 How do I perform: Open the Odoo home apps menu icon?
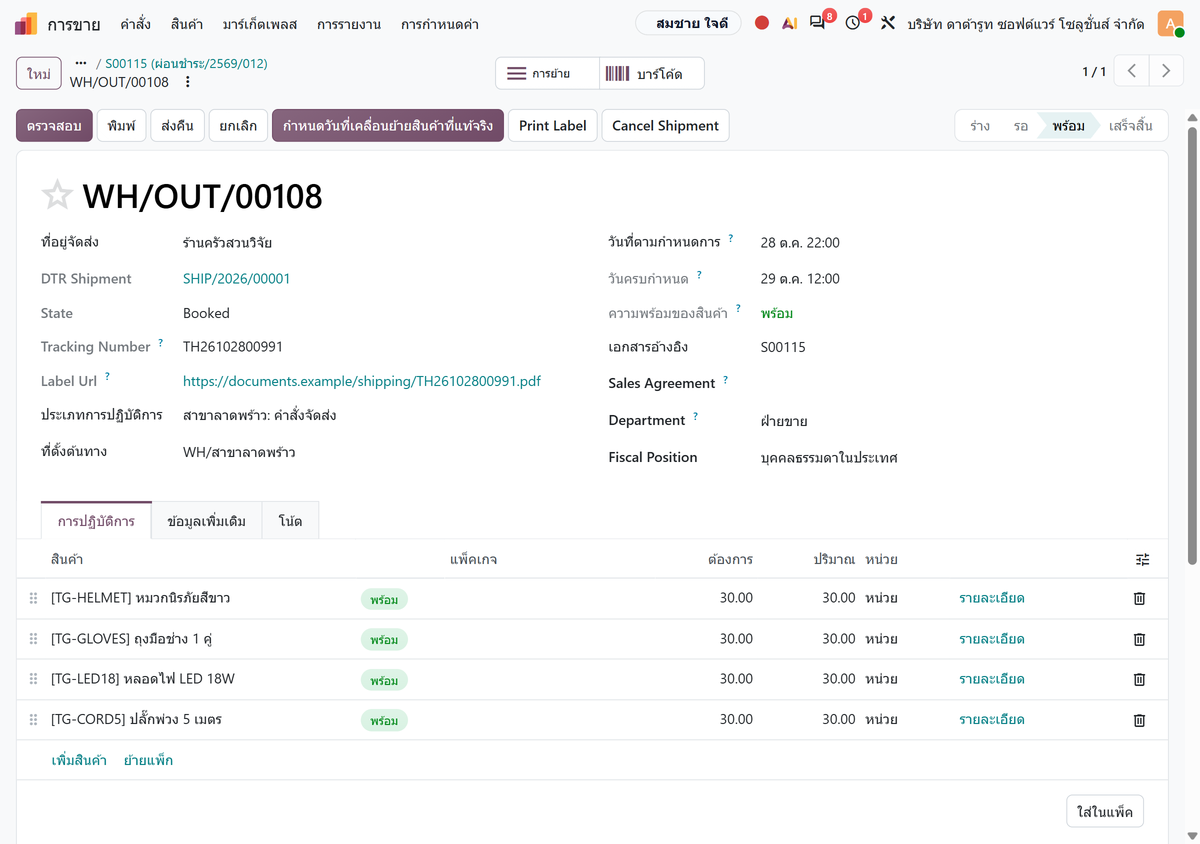coord(26,23)
